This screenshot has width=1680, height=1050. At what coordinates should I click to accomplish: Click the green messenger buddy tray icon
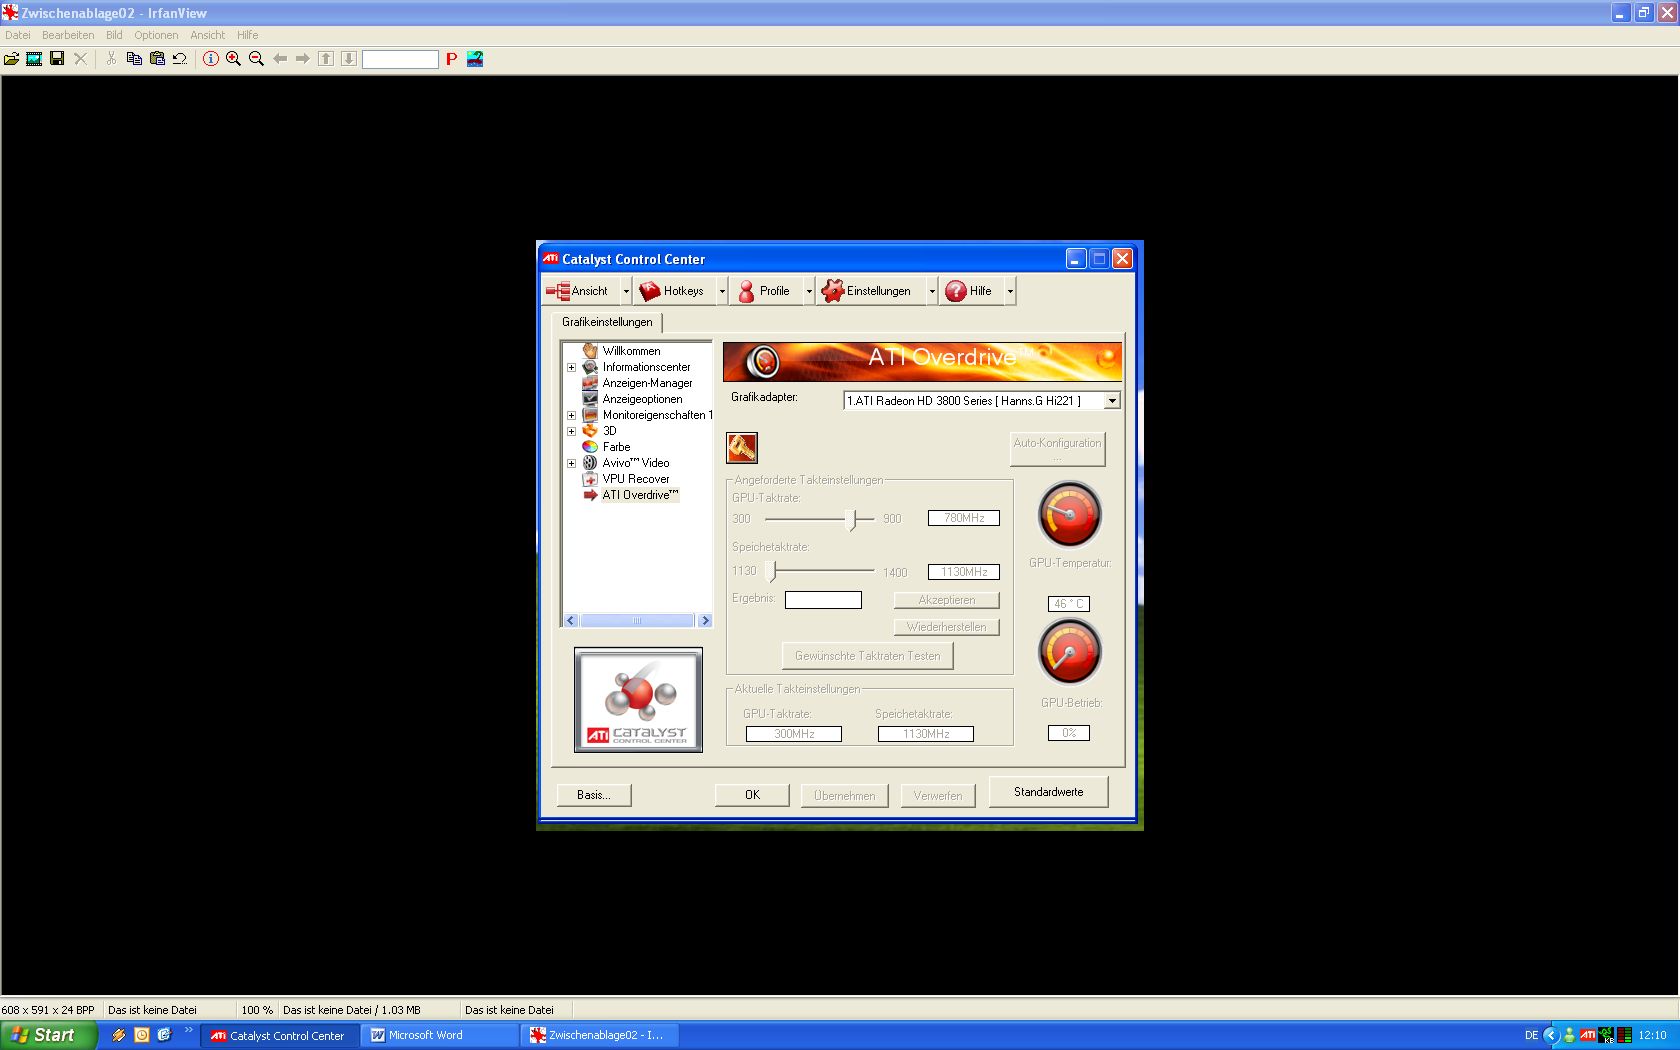(1569, 1036)
